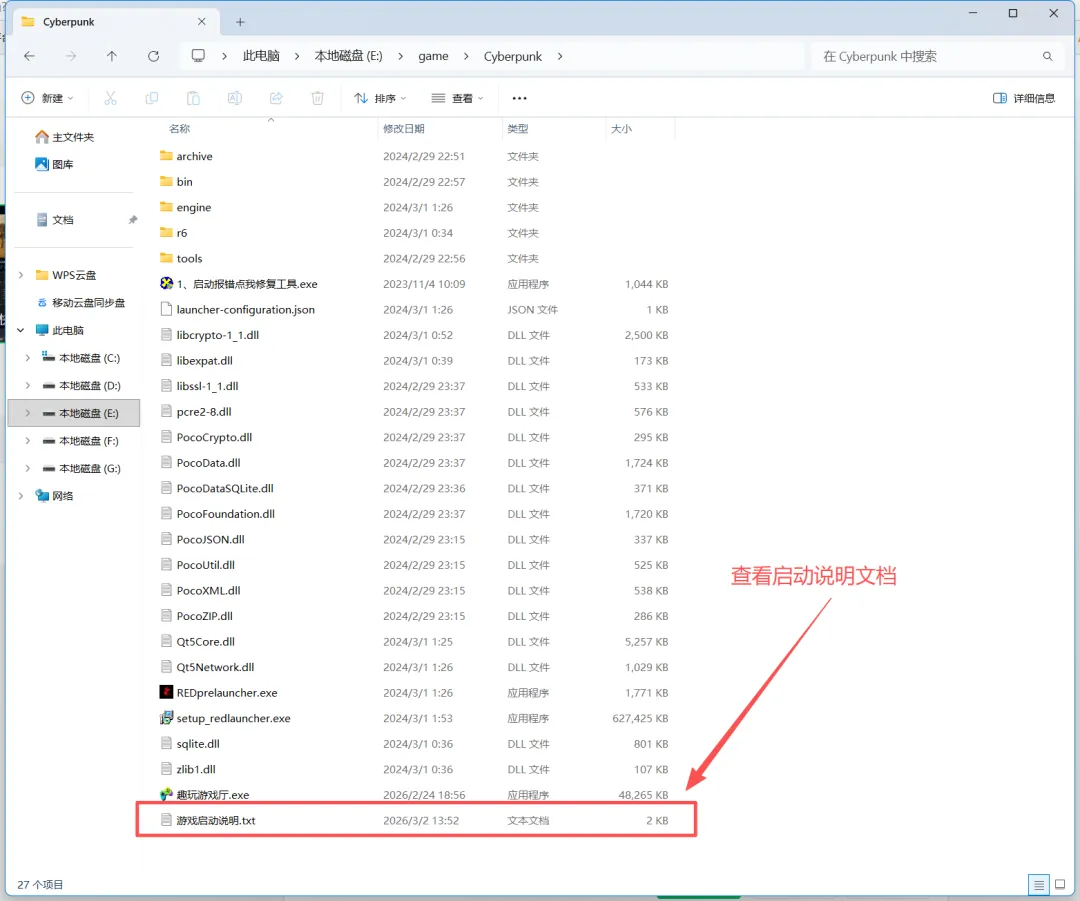This screenshot has height=901, width=1080.
Task: Refresh the Cyberpunk folder view
Action: point(153,56)
